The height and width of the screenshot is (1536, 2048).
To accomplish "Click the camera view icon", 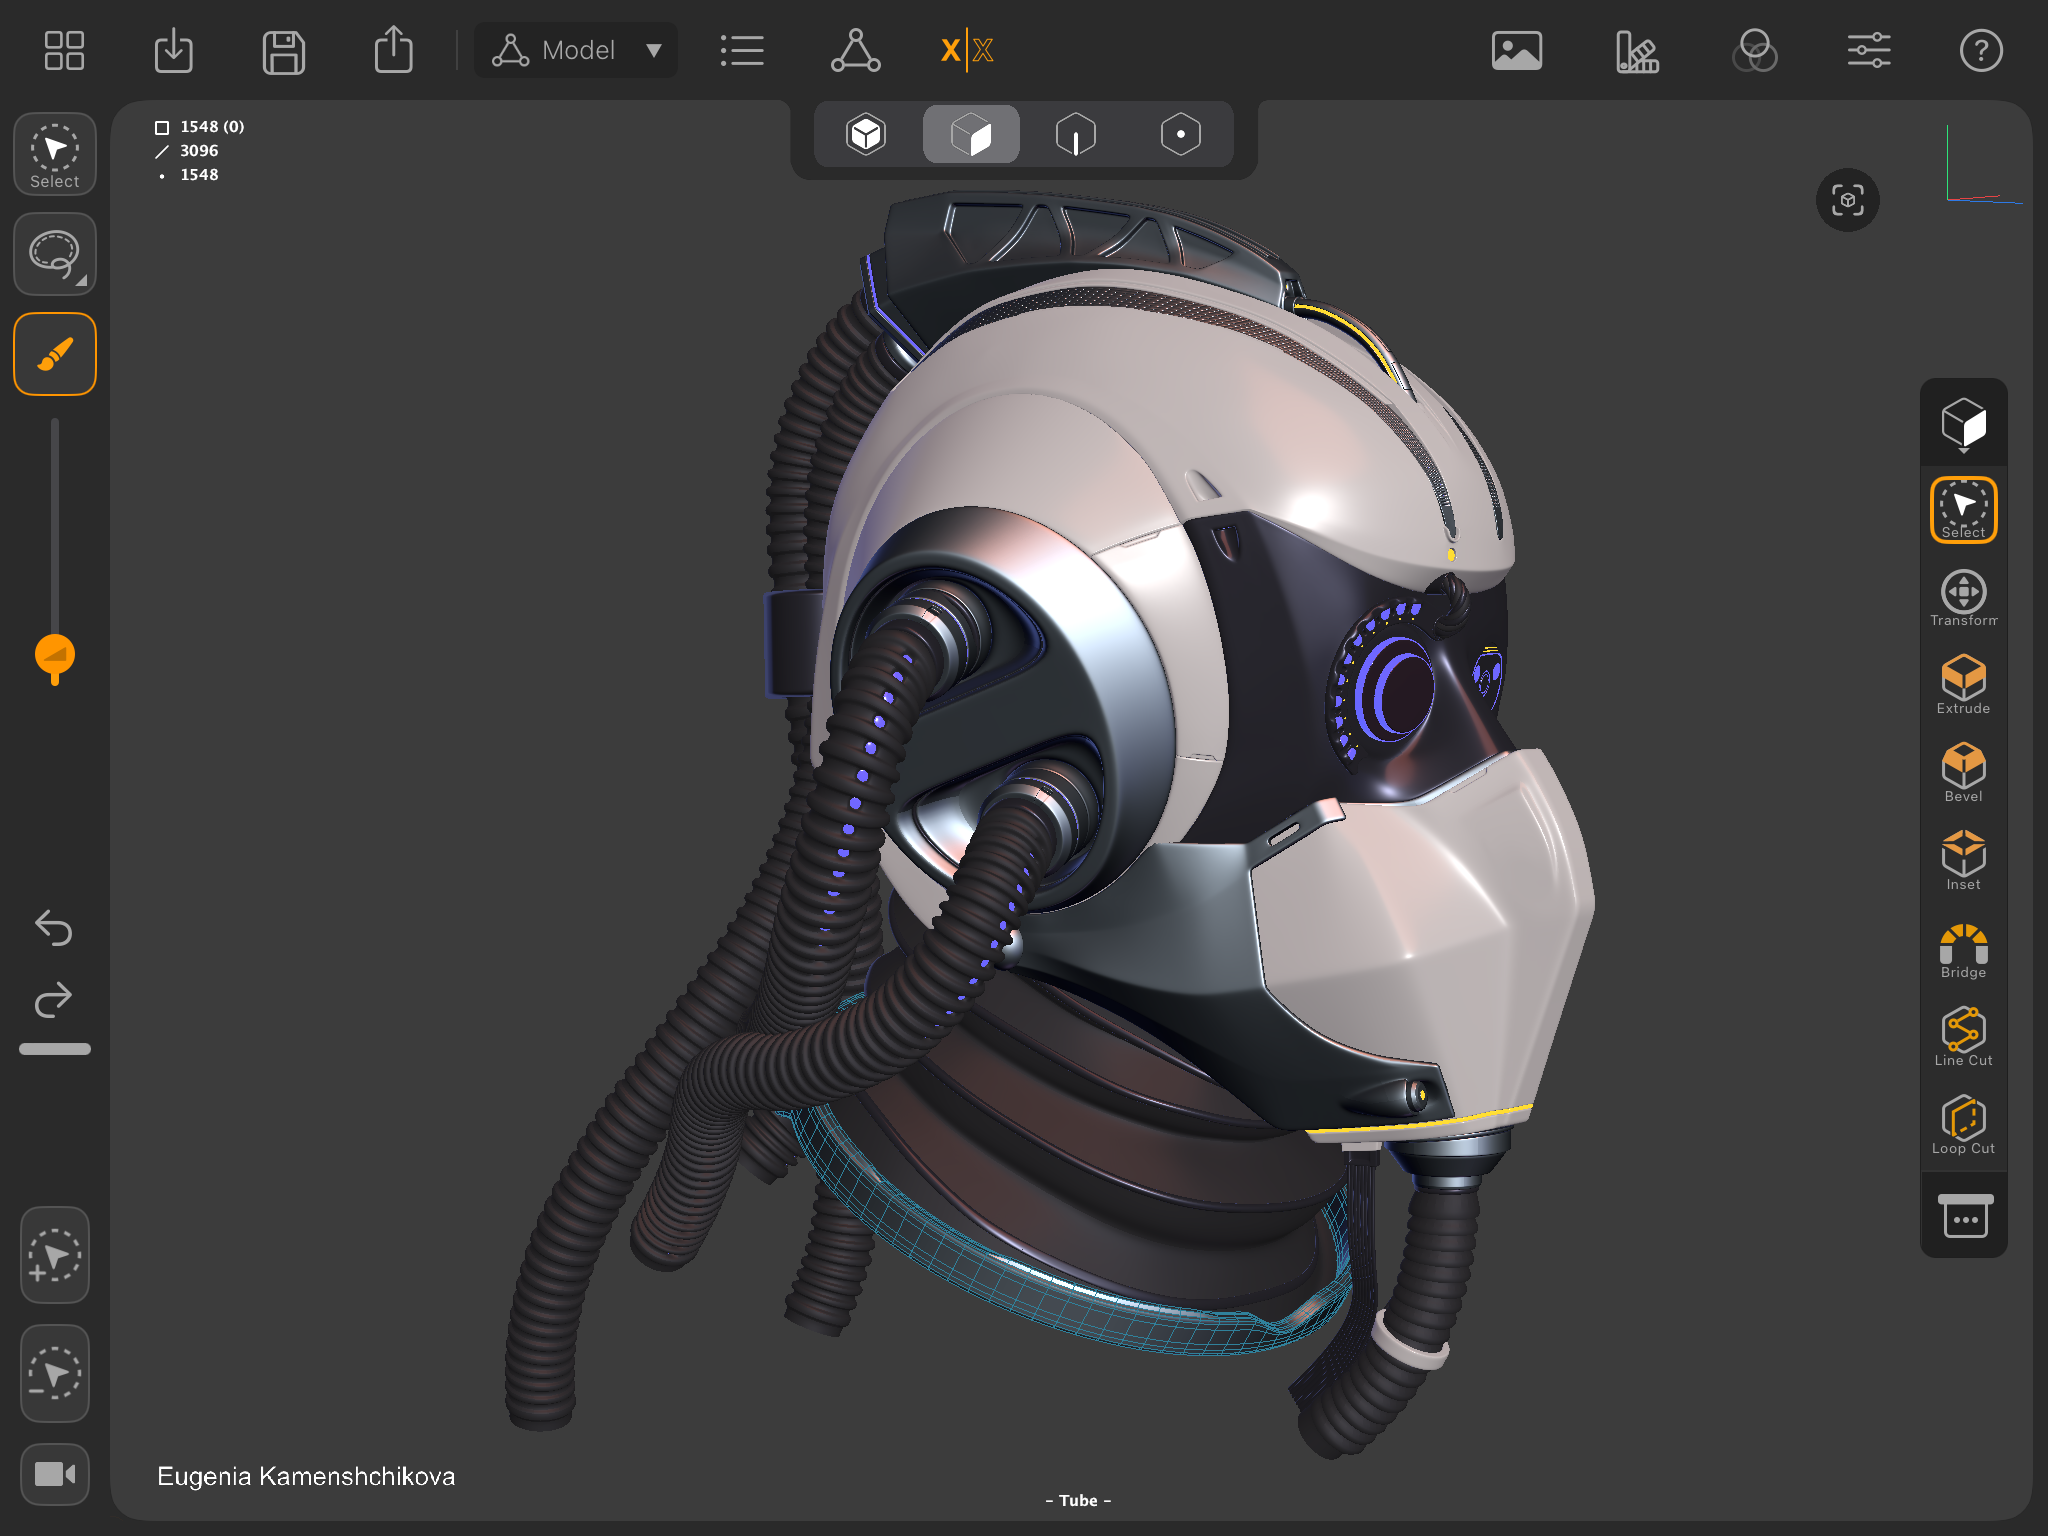I will (x=55, y=1474).
